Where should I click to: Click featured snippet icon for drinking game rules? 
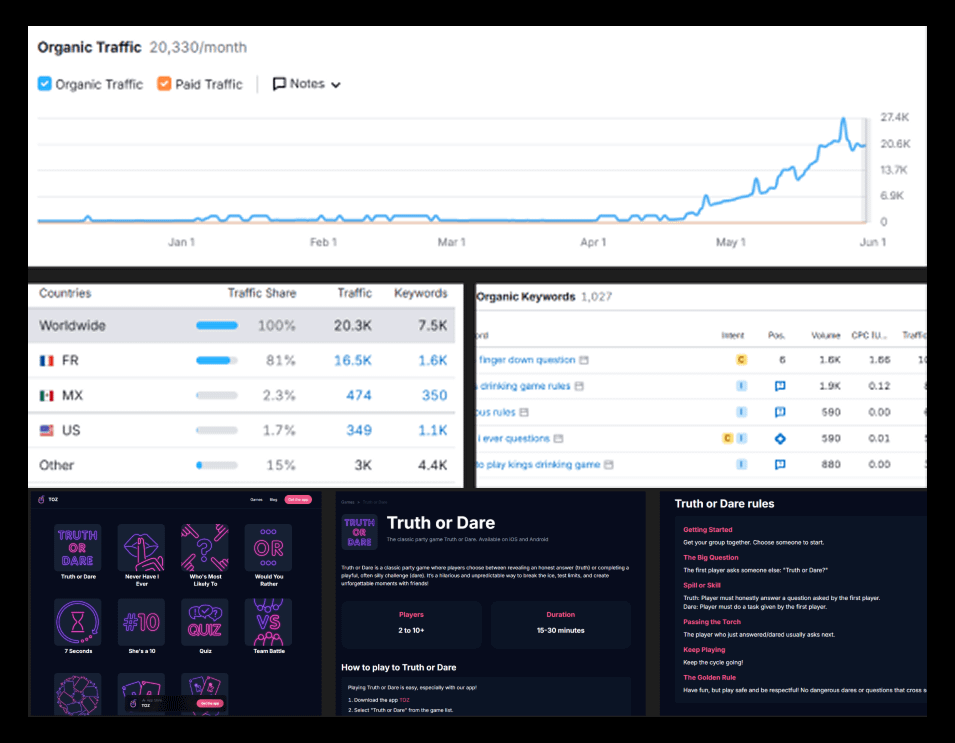(780, 386)
